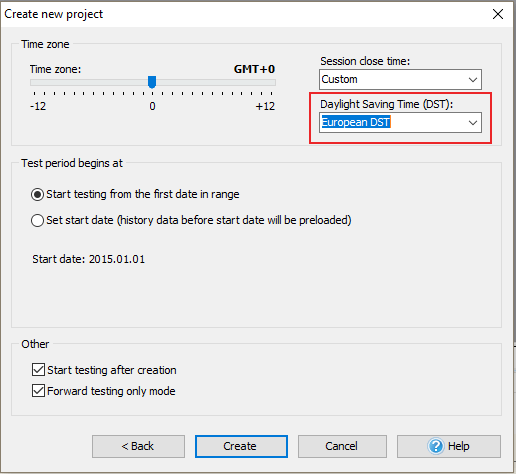Close the Create new project dialog
Screen dimensions: 516x474
coord(498,14)
